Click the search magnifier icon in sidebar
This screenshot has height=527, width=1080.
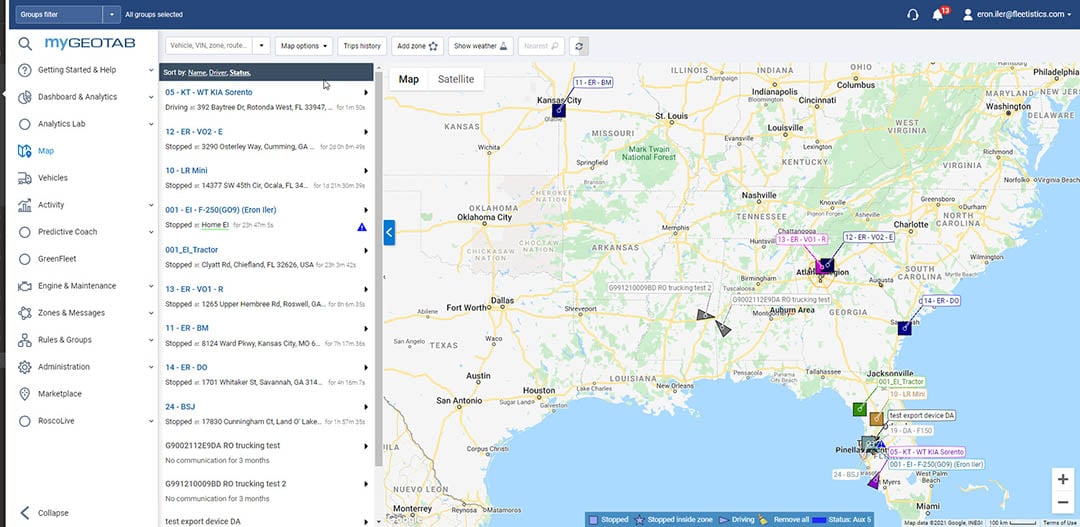25,44
